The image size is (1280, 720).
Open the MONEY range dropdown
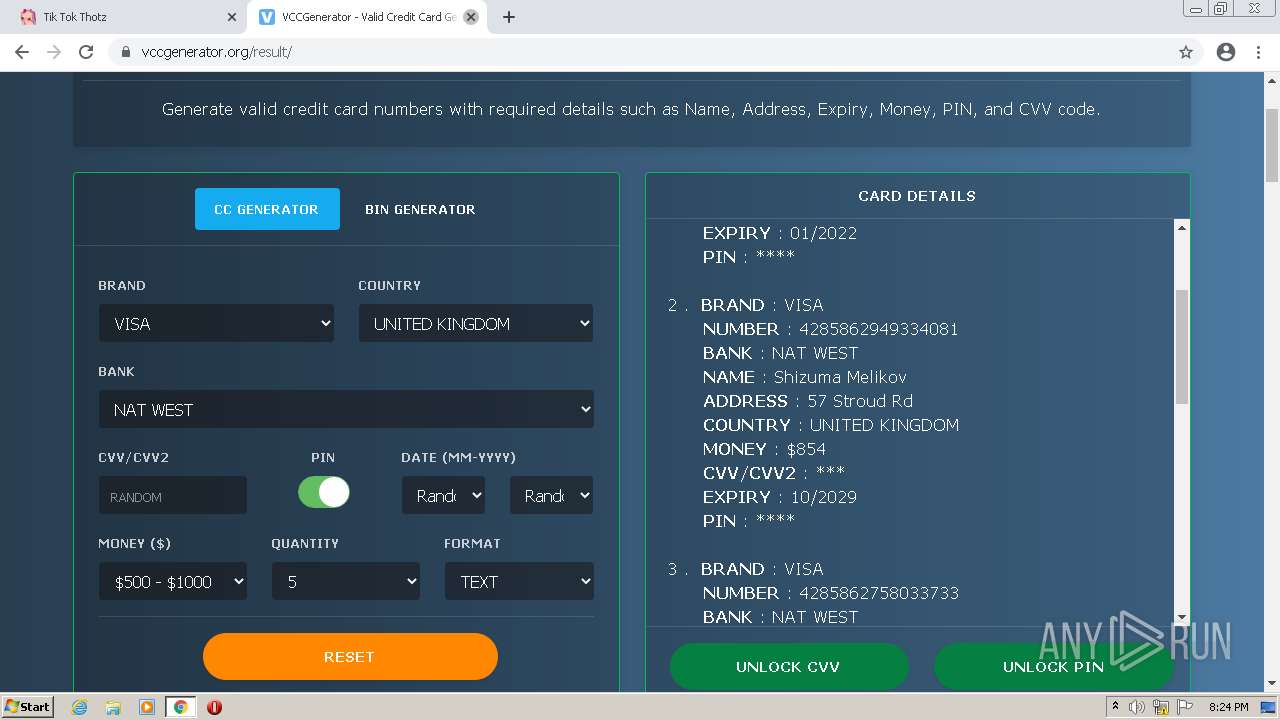pos(173,581)
